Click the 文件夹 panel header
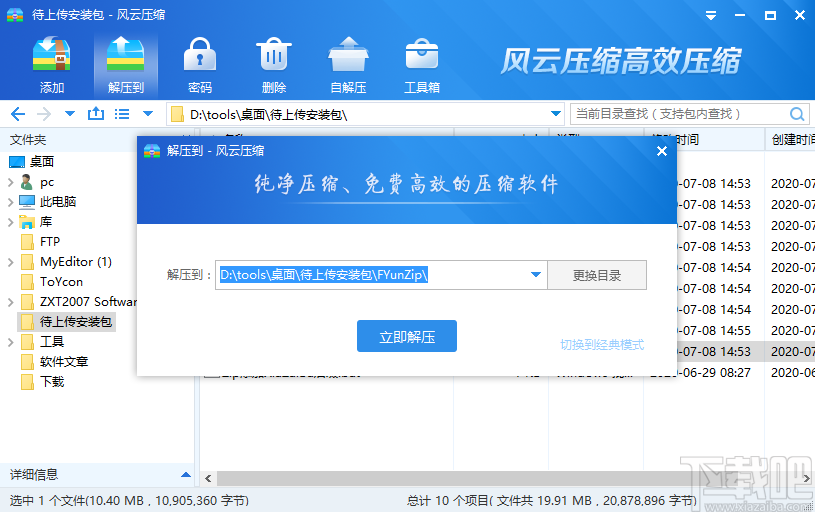 click(28, 139)
